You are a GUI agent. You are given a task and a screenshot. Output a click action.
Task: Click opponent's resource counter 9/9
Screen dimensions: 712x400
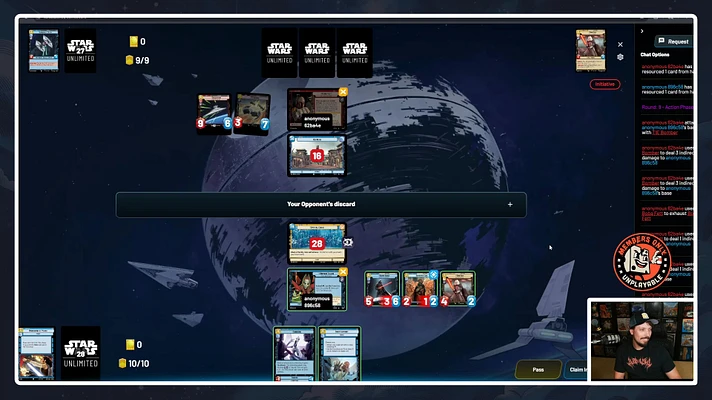(137, 60)
